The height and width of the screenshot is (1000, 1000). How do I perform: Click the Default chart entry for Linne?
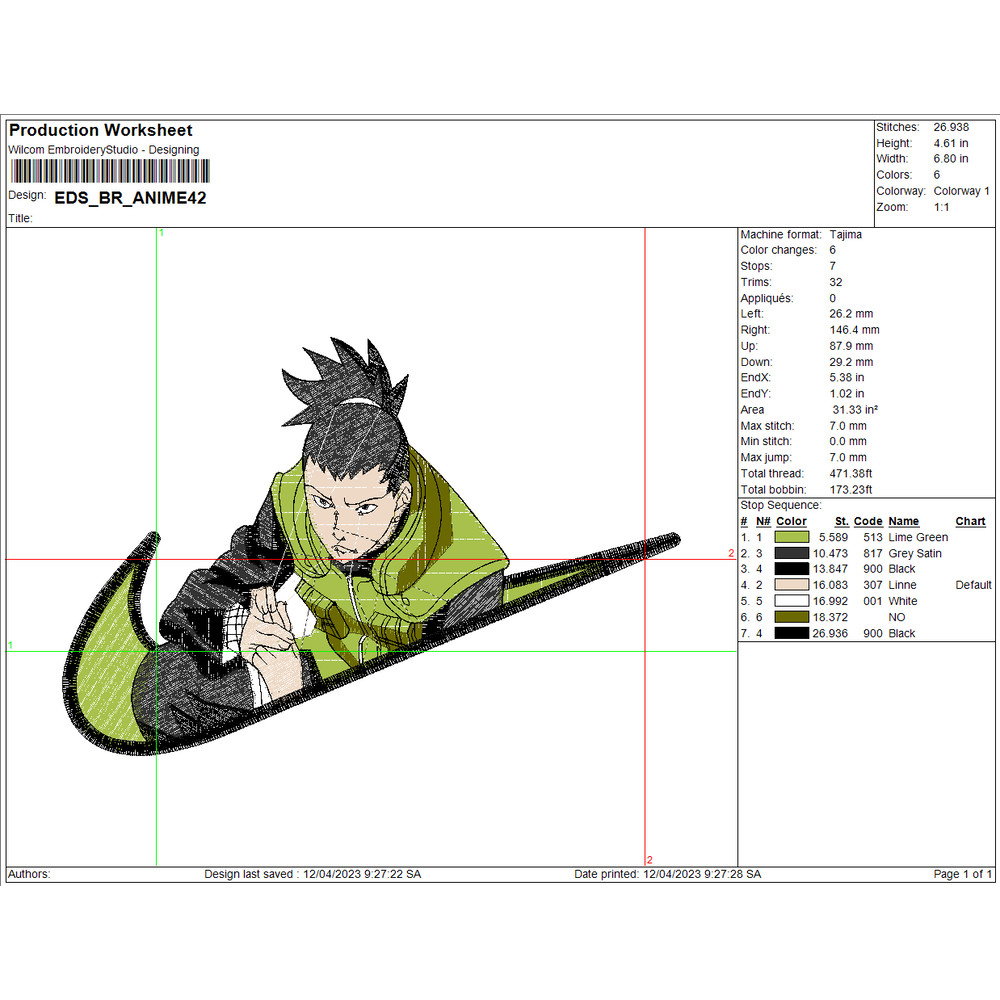pyautogui.click(x=971, y=585)
